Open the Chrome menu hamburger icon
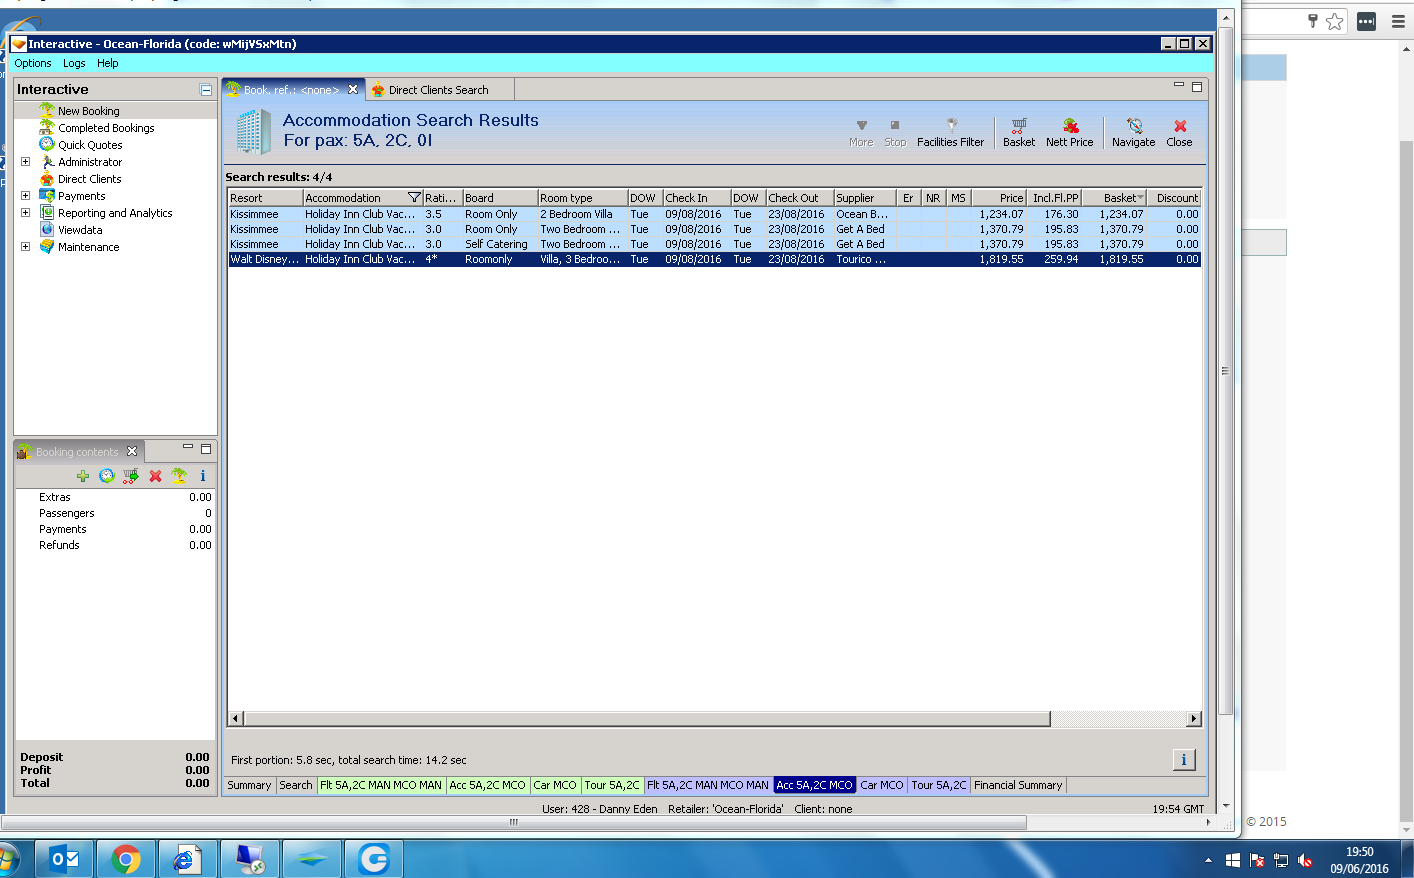The height and width of the screenshot is (878, 1414). point(1399,21)
